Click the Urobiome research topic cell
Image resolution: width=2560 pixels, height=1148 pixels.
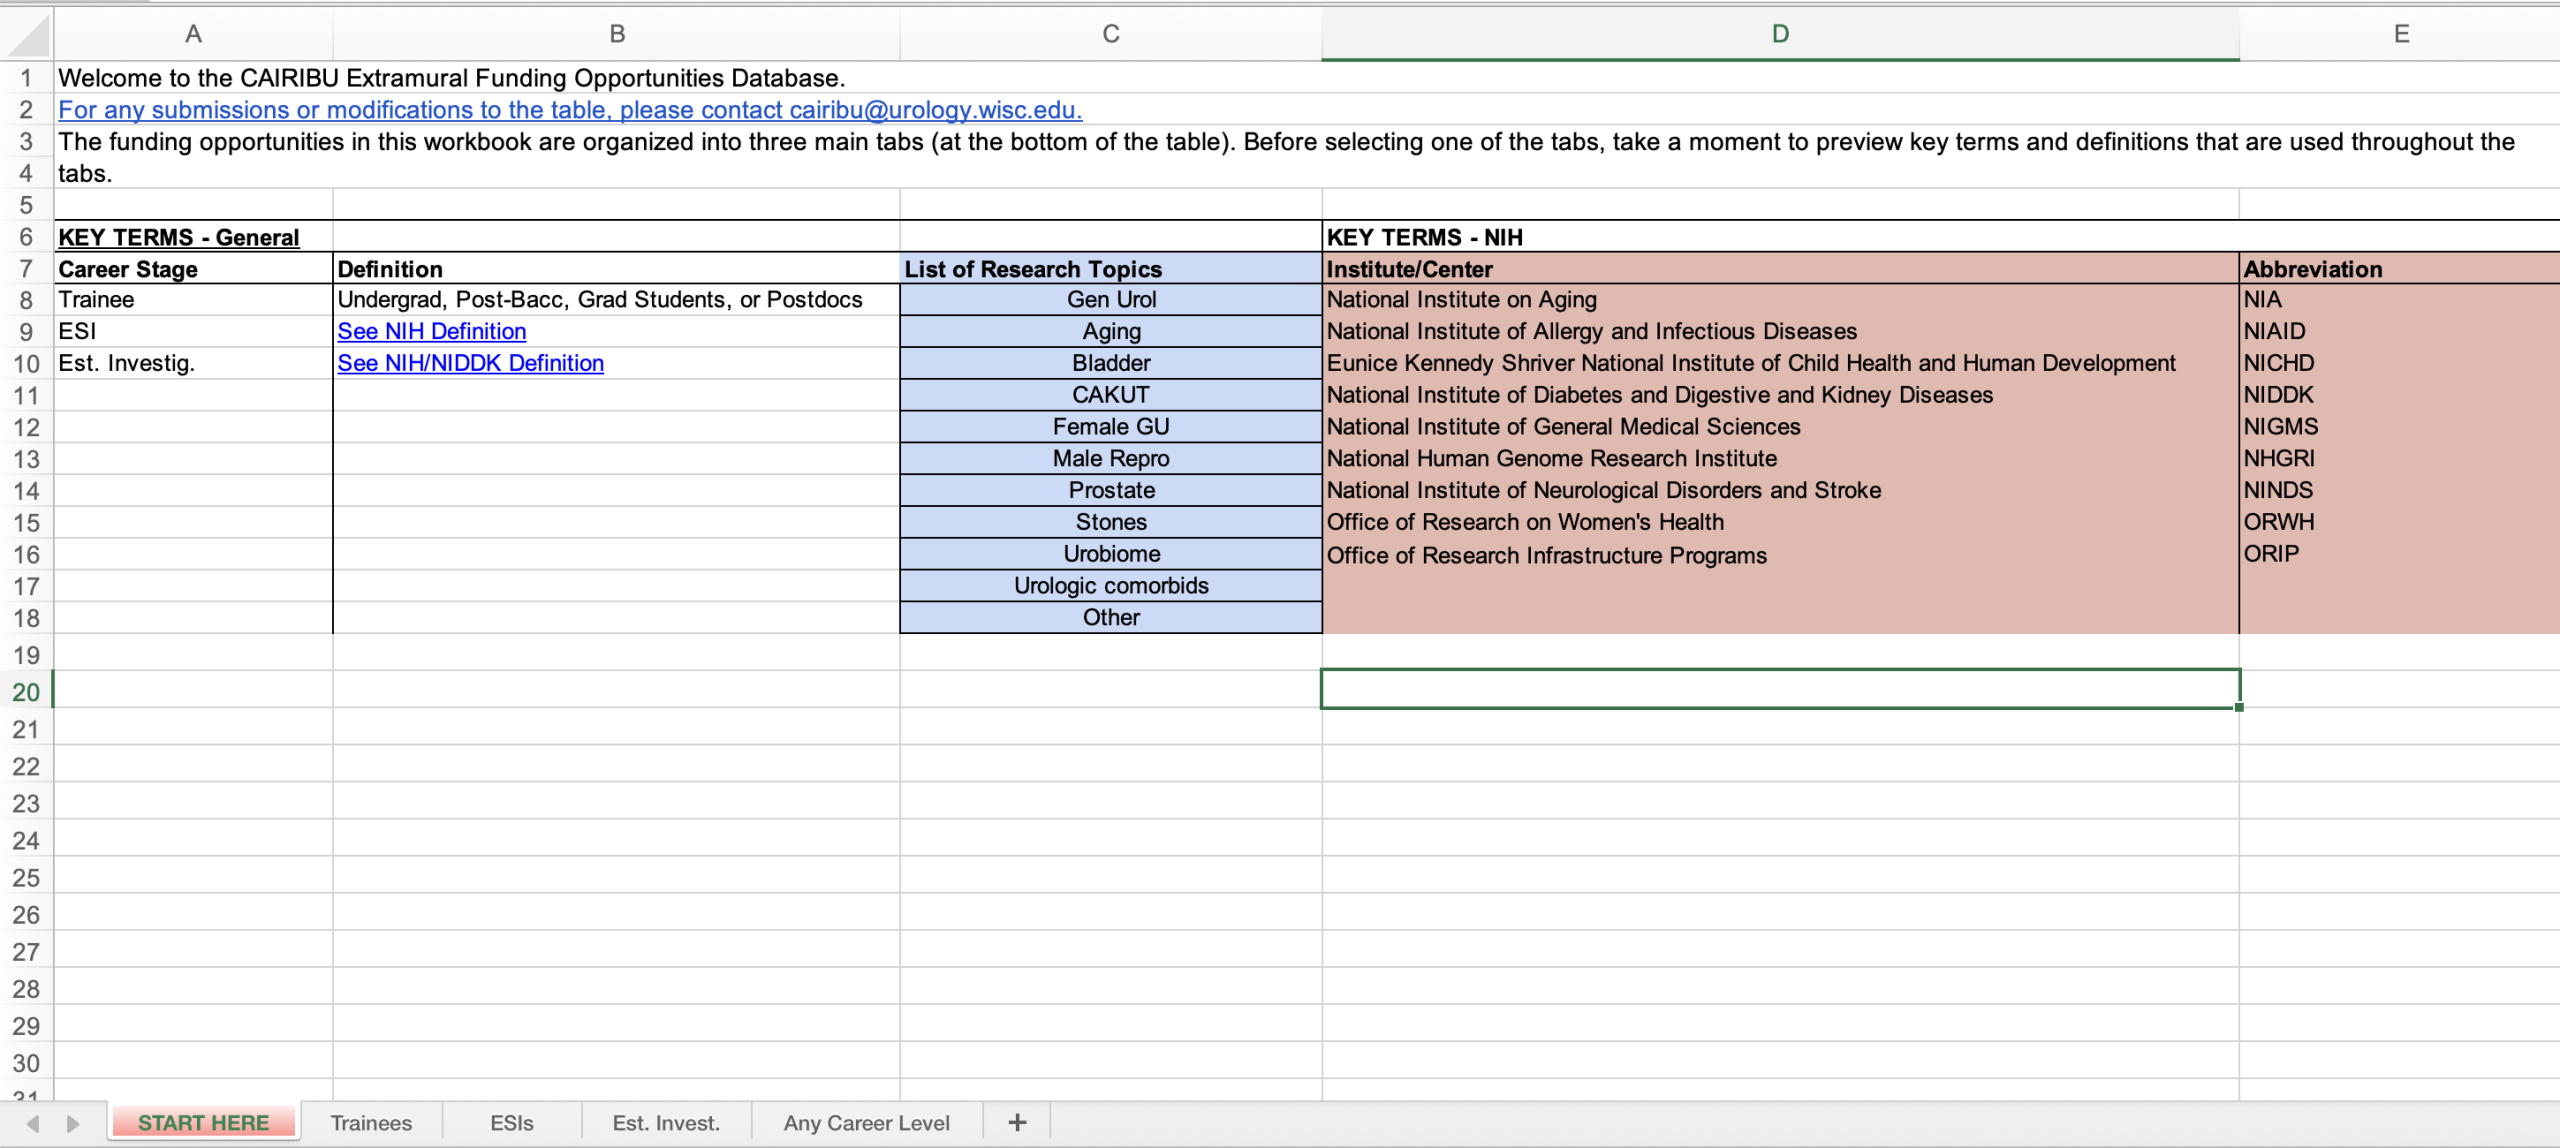point(1111,554)
